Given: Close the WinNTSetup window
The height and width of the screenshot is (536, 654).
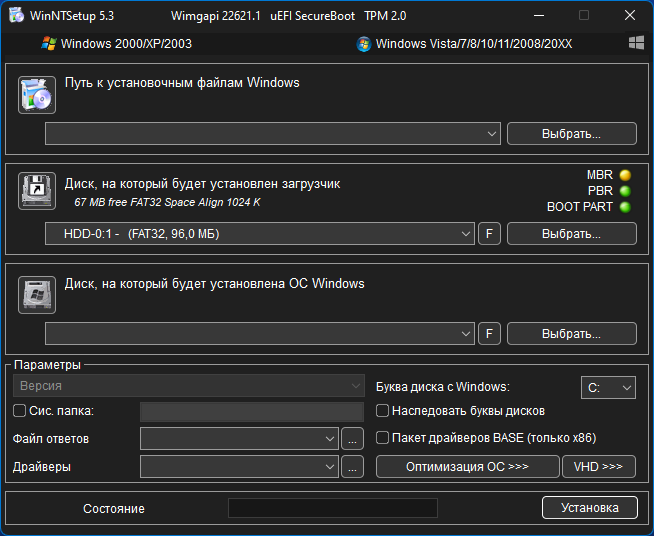Looking at the screenshot, I should pyautogui.click(x=630, y=15).
